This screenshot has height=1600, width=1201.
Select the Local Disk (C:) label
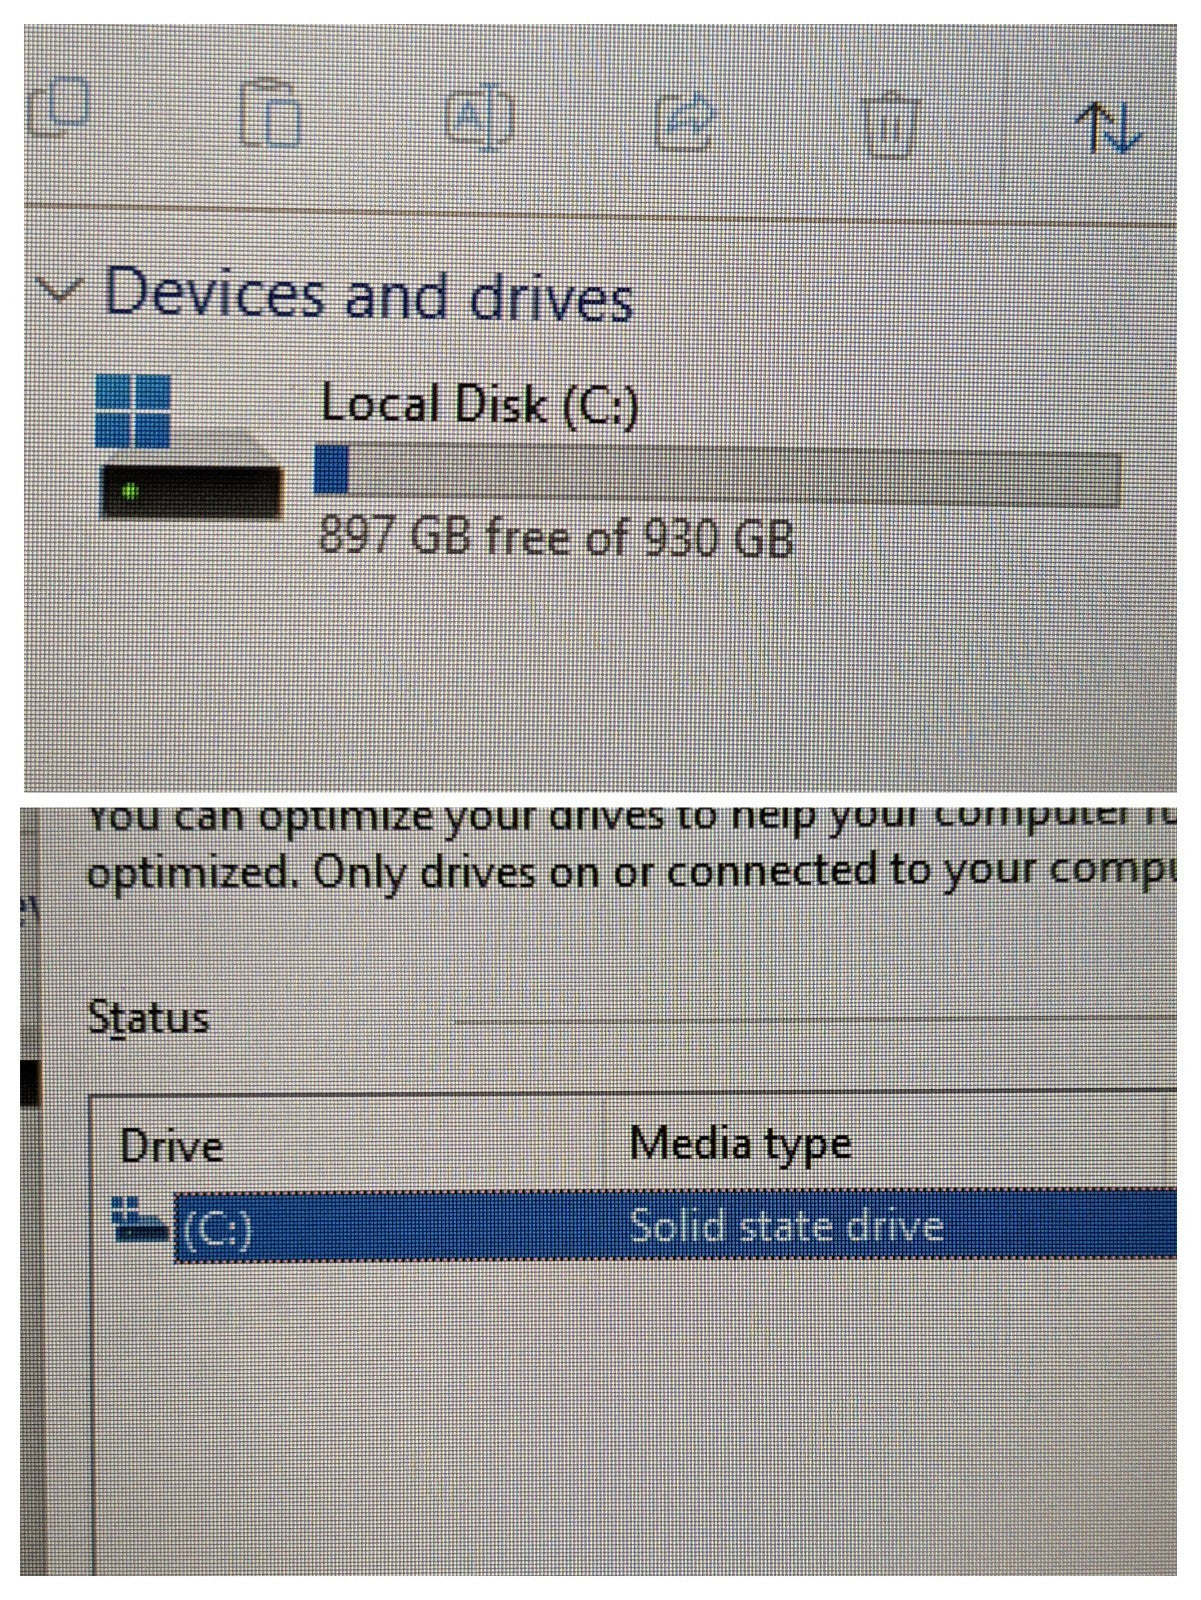(479, 405)
